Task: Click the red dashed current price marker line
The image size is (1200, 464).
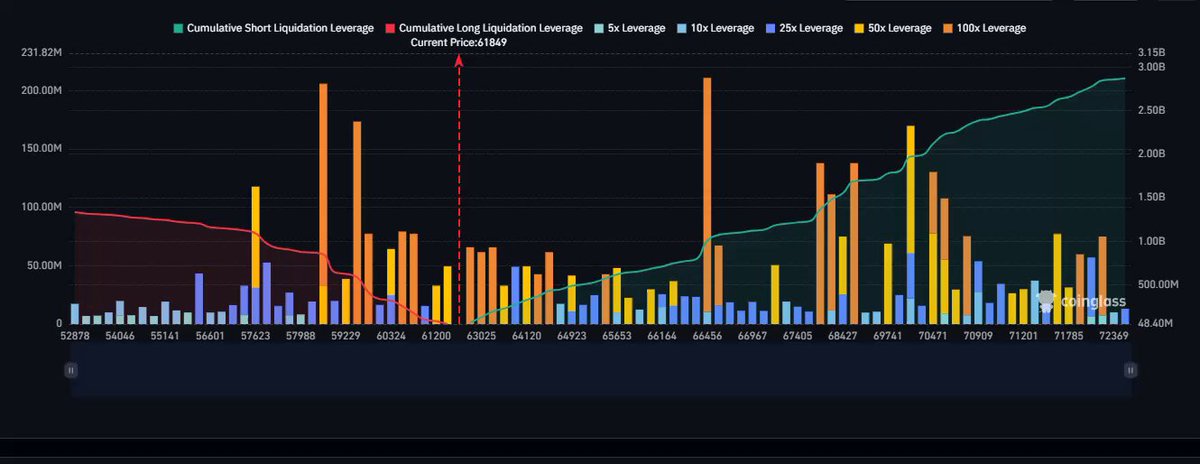Action: (459, 190)
